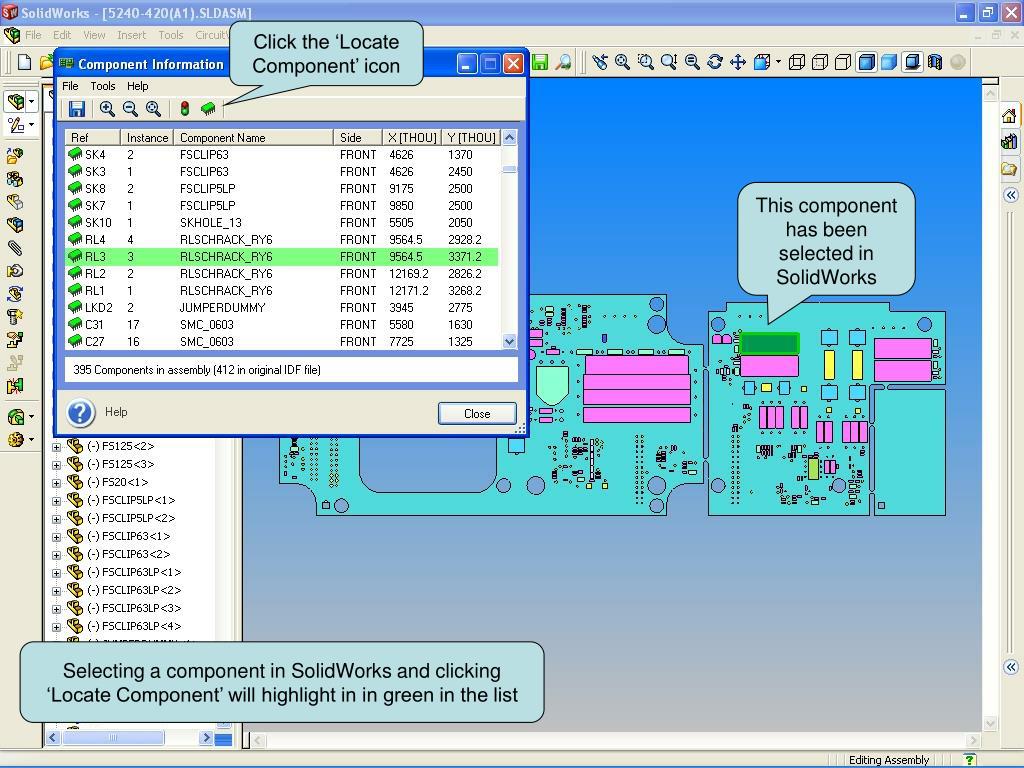Open the dropdown beside the bottom gear icon
This screenshot has height=768, width=1024.
pos(31,439)
